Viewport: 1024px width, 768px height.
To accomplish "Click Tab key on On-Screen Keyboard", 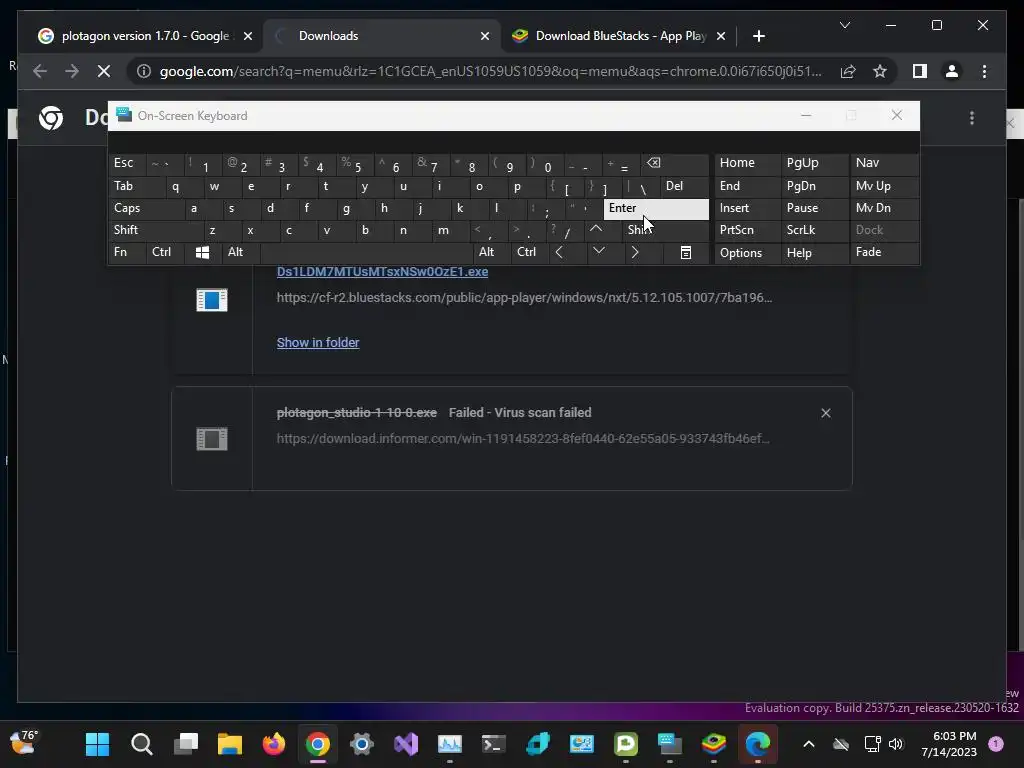I will click(x=136, y=186).
